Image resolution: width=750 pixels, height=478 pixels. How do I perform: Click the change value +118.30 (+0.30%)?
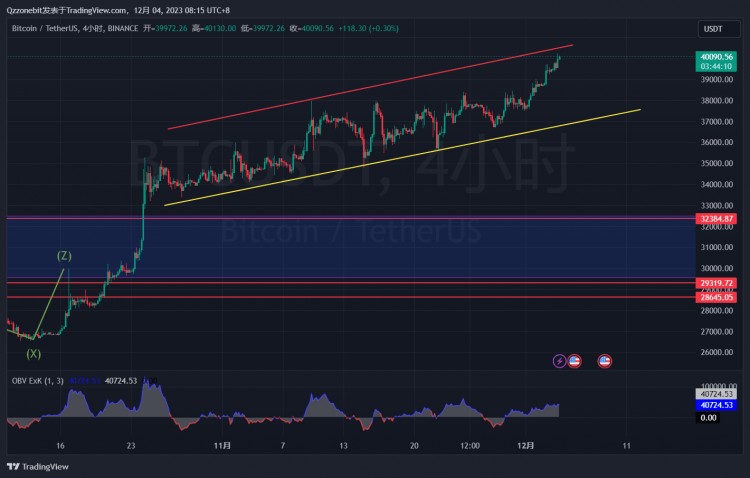[368, 28]
